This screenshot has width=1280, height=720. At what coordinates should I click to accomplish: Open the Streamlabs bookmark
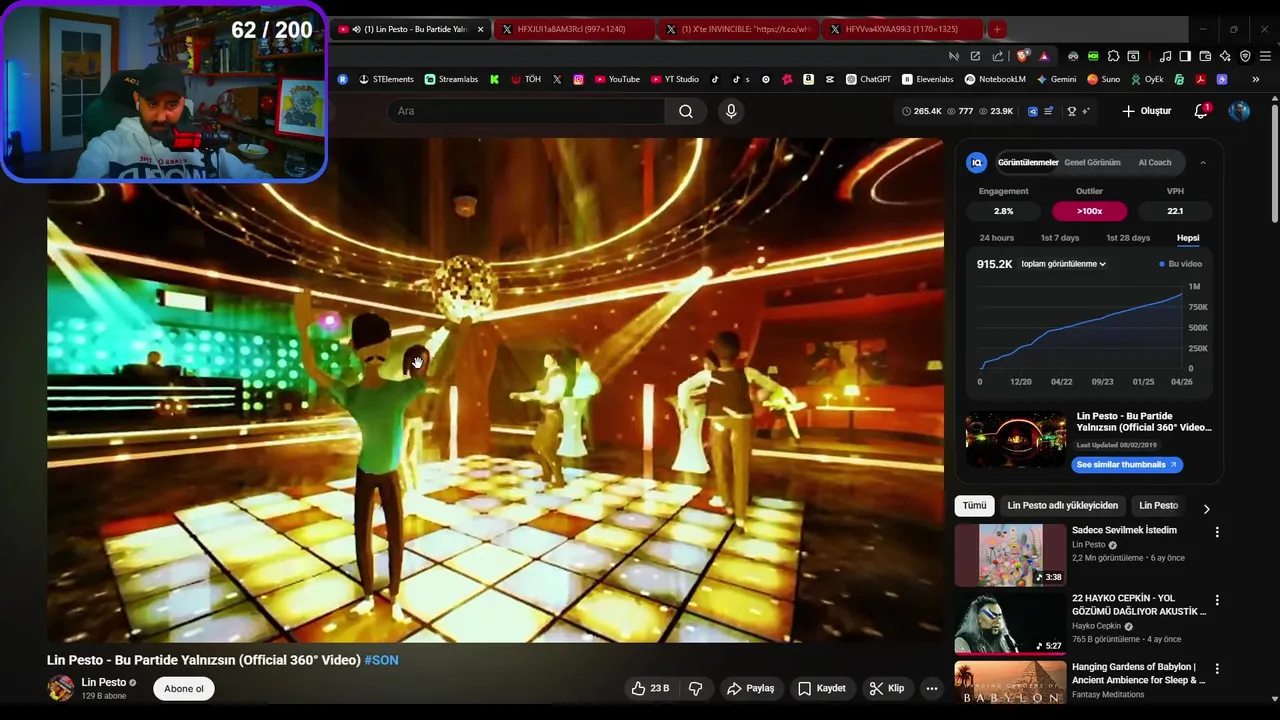[451, 79]
